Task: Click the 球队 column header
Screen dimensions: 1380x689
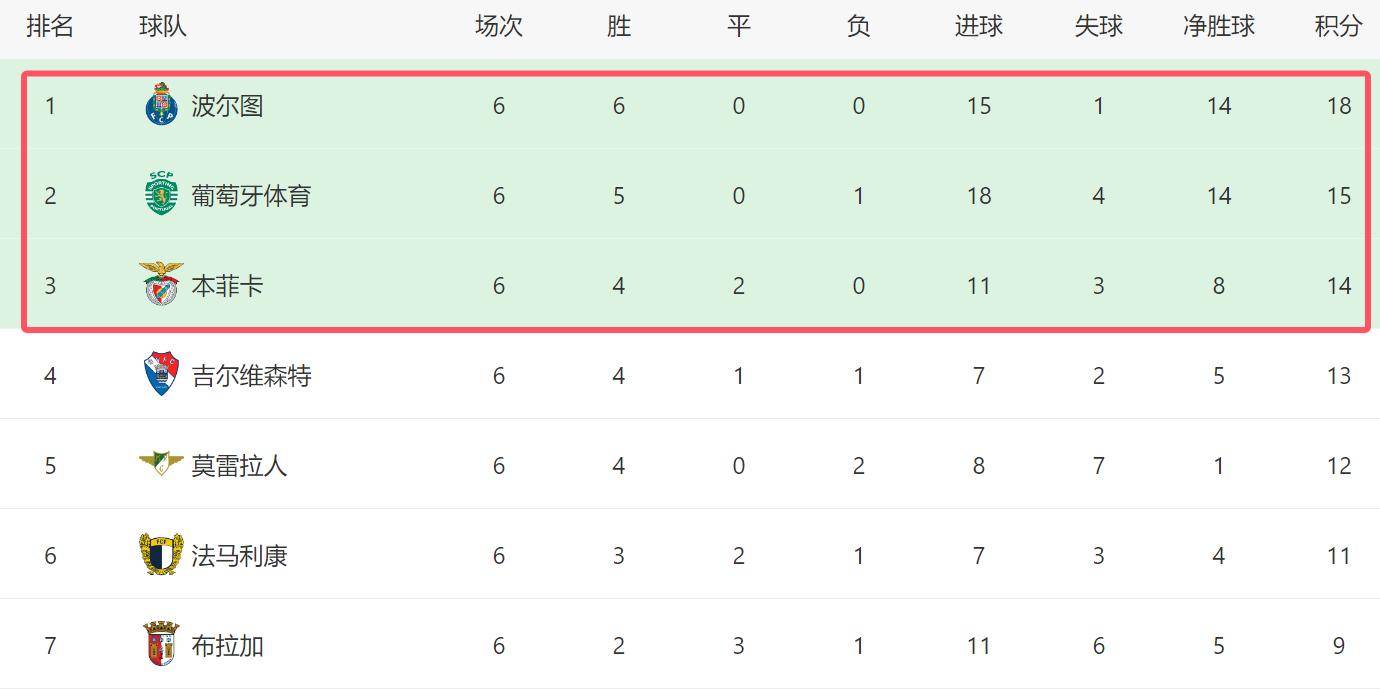Action: pyautogui.click(x=162, y=27)
